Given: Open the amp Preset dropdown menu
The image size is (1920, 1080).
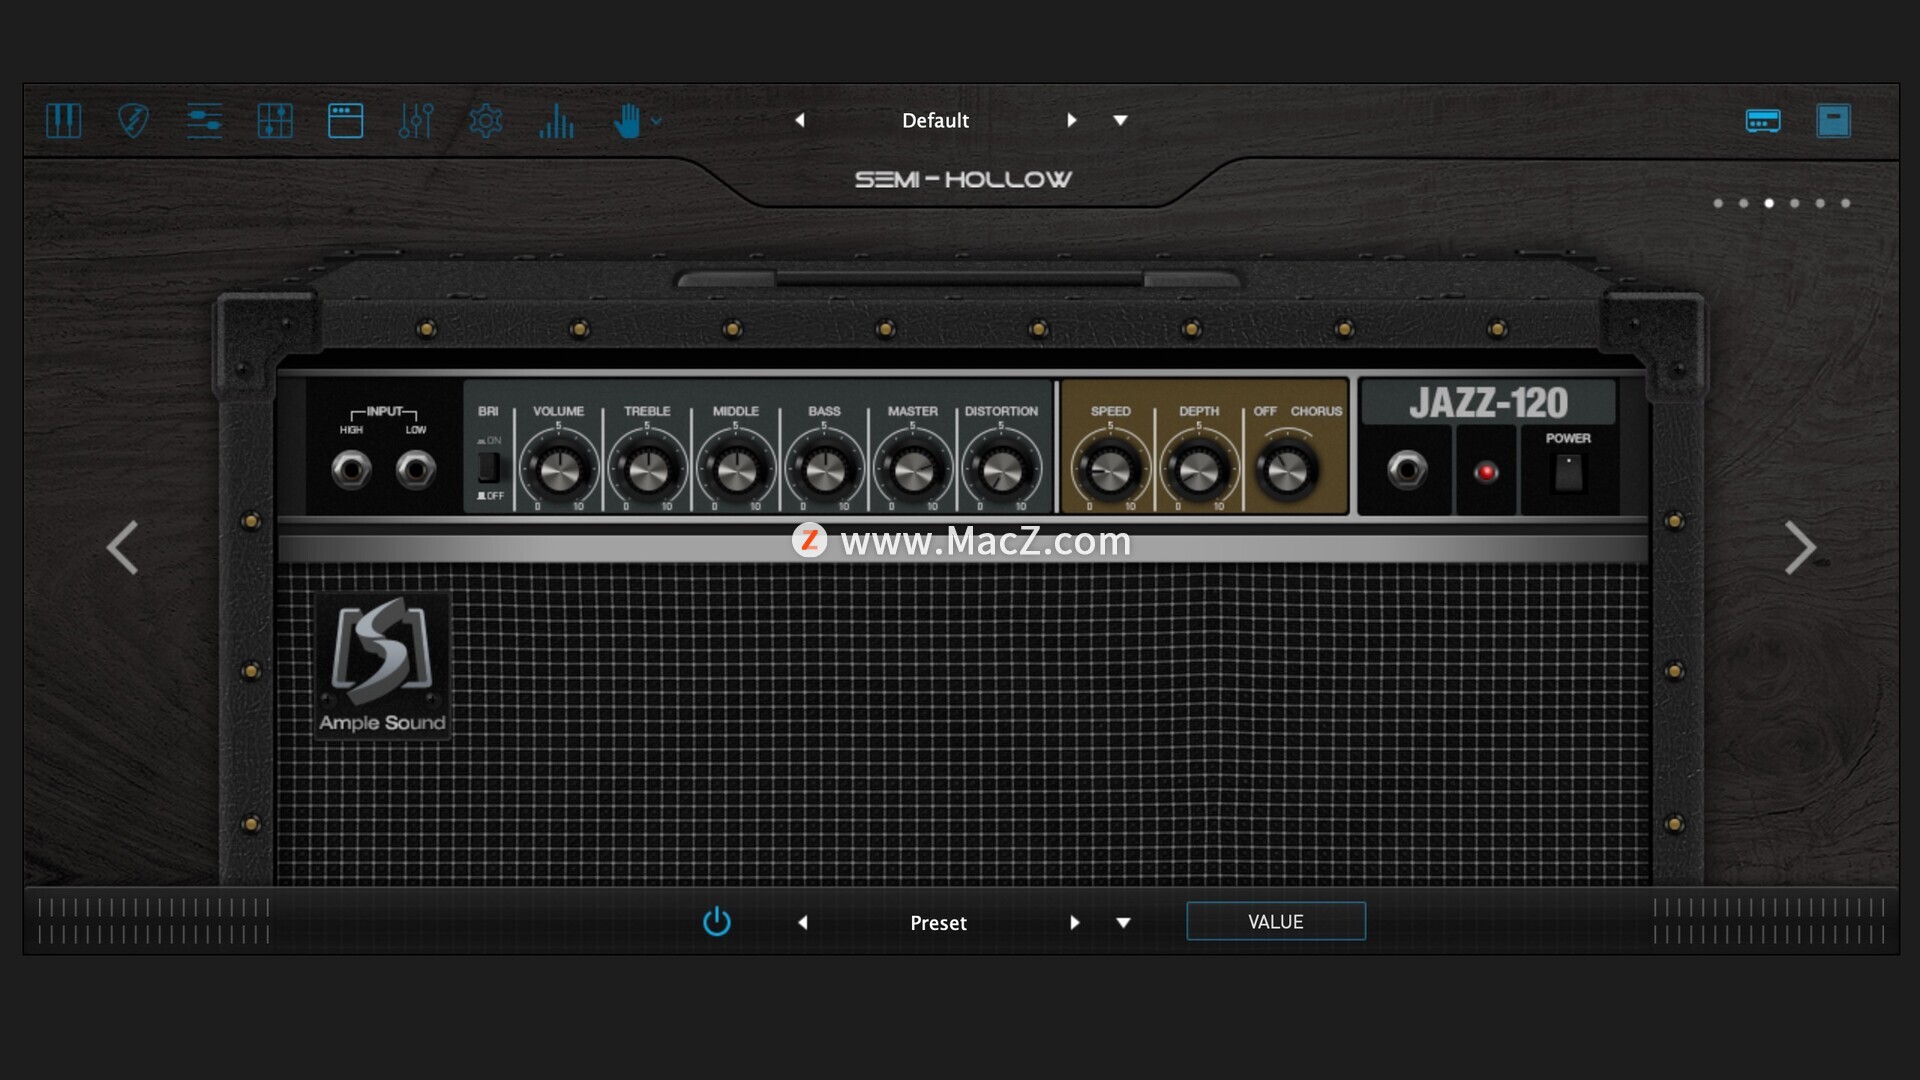Looking at the screenshot, I should (1124, 922).
